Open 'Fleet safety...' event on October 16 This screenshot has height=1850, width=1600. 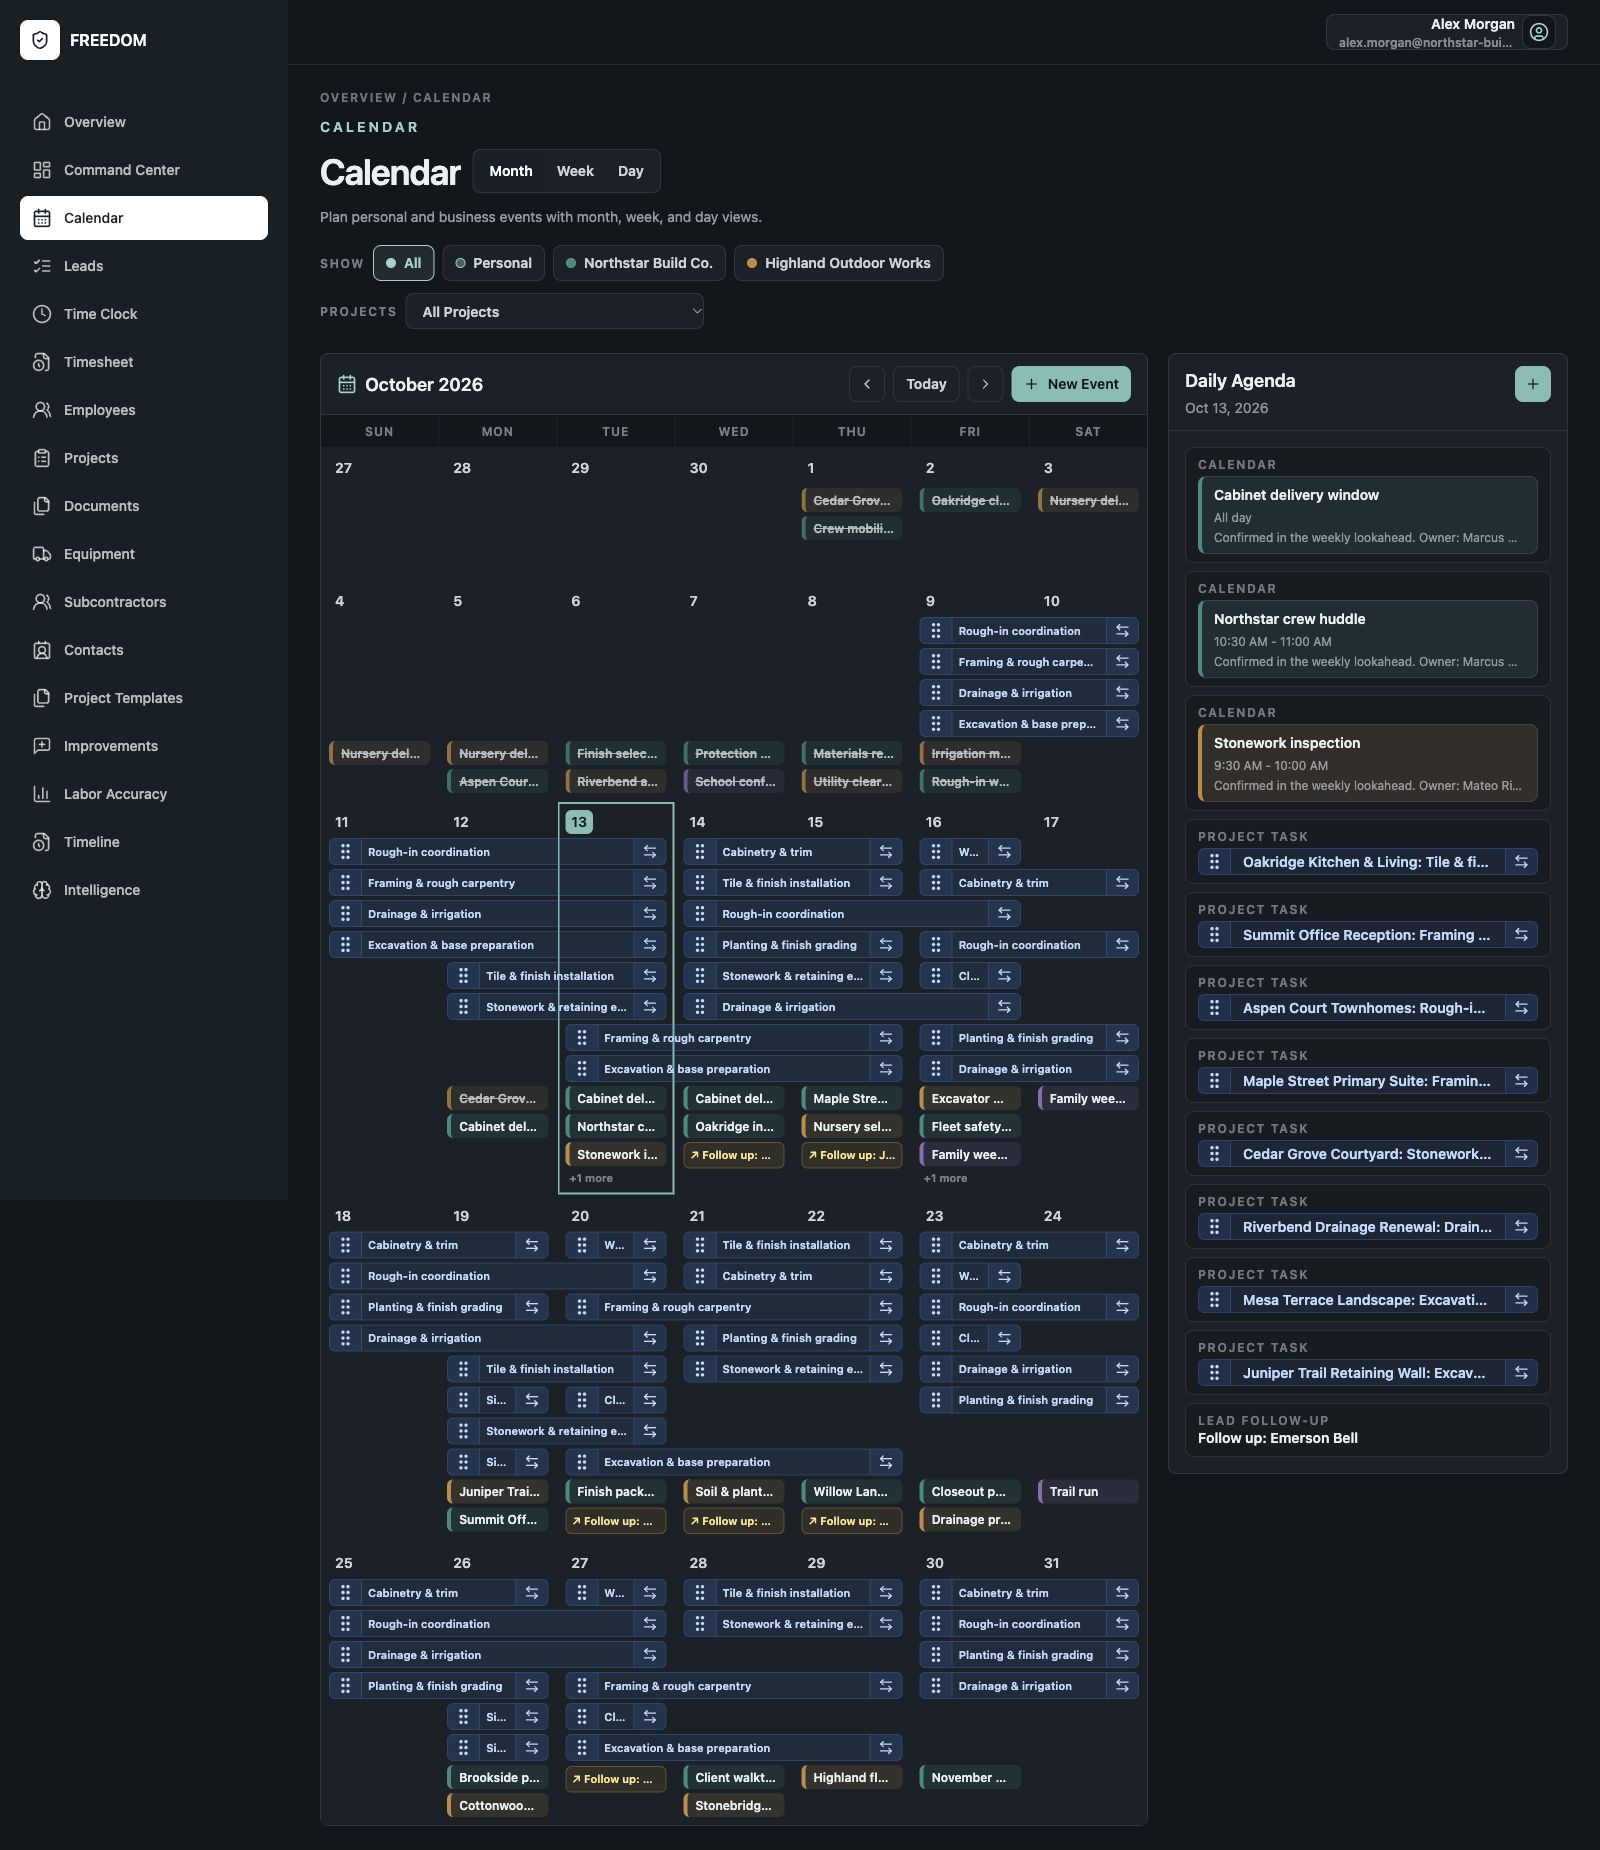pos(970,1126)
